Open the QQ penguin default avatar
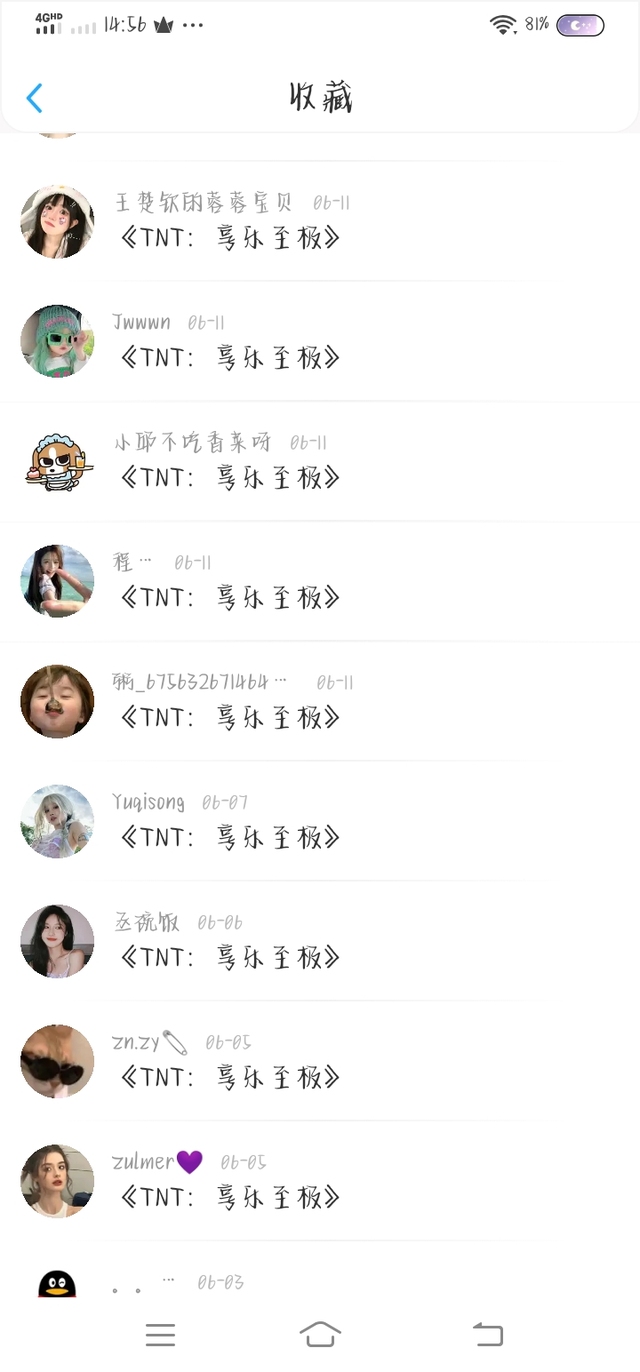Image resolution: width=640 pixels, height=1372 pixels. pyautogui.click(x=57, y=1284)
